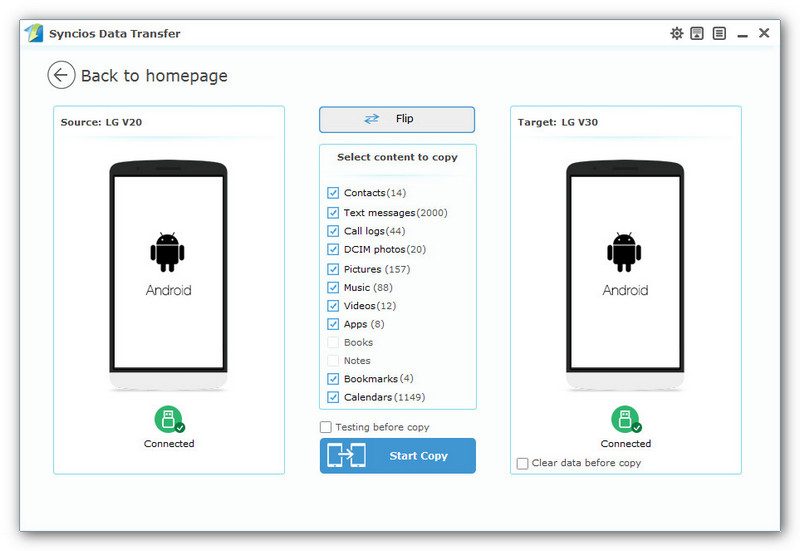Viewport: 800px width, 551px height.
Task: Click the source LG V20 phone image
Action: 168,276
